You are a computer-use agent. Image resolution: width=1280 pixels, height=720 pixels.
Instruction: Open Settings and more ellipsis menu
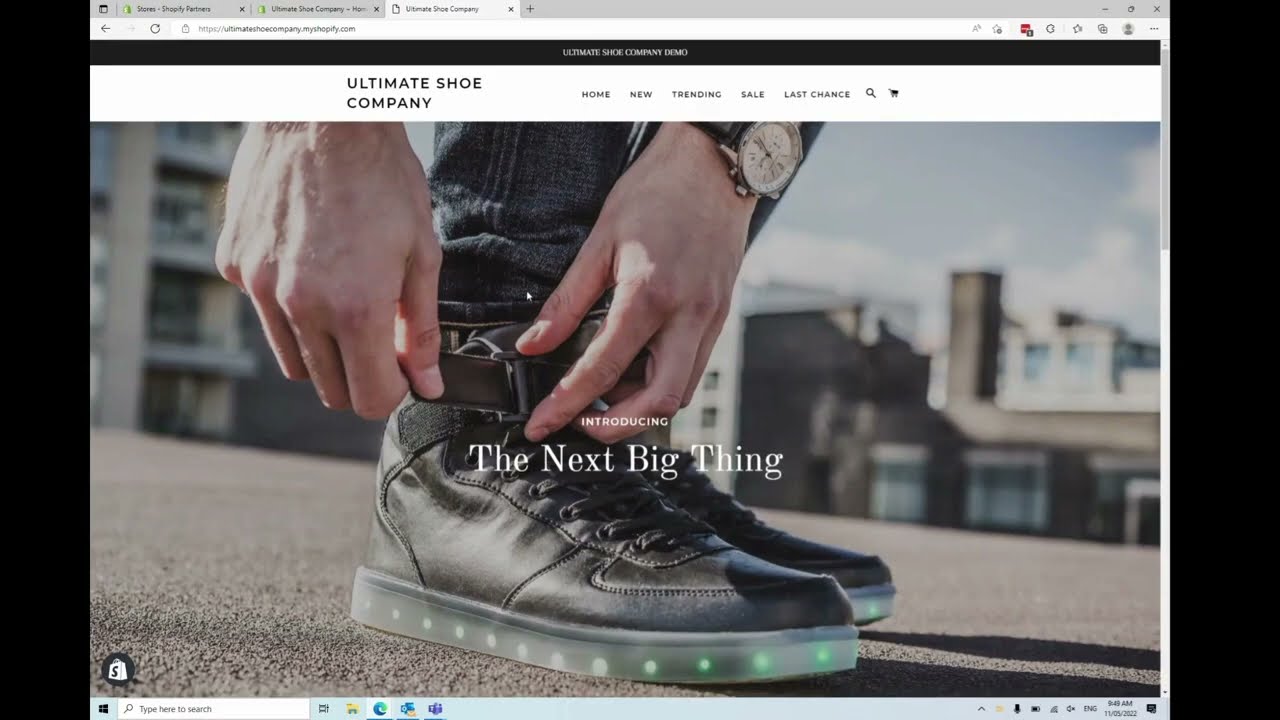coord(1154,29)
